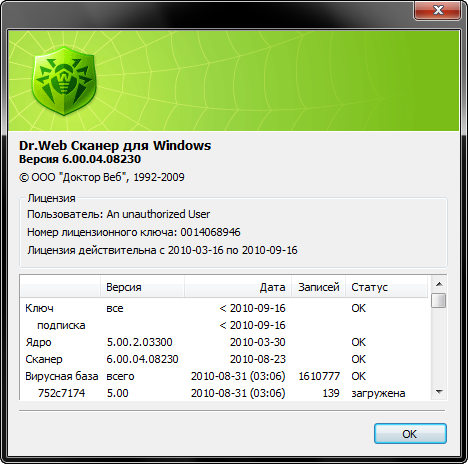Click the Dr.Web spider shield logo
The width and height of the screenshot is (468, 464).
click(64, 81)
